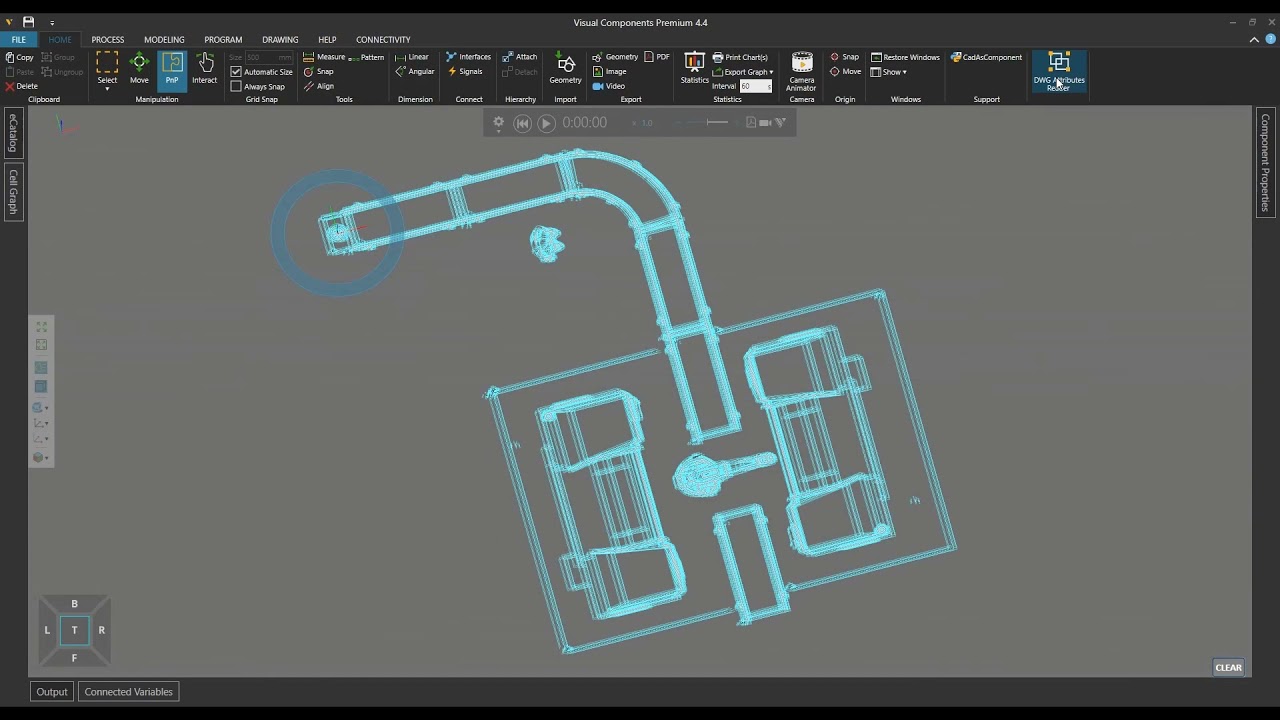Show Interfaces in the Connect group
The image size is (1280, 720).
[468, 57]
